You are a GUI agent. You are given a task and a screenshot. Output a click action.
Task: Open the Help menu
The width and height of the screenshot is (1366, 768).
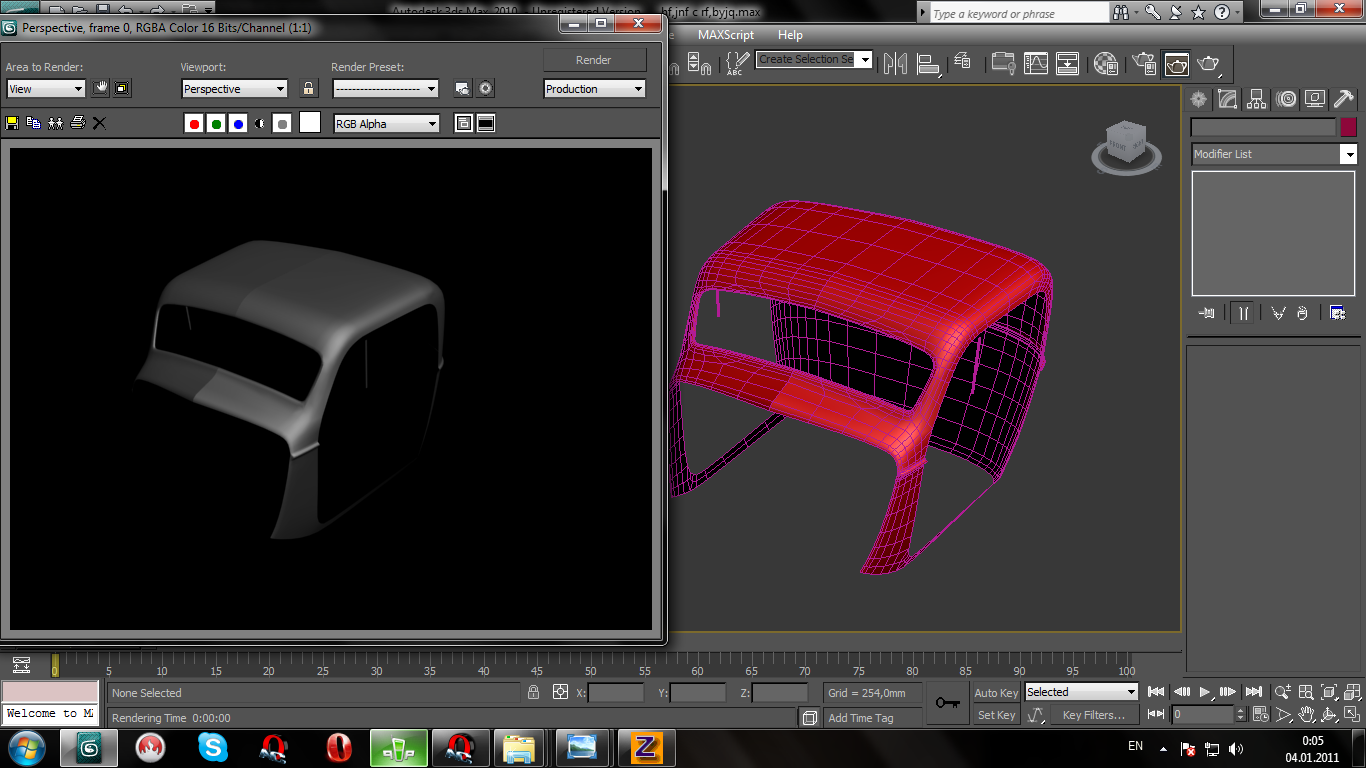790,35
